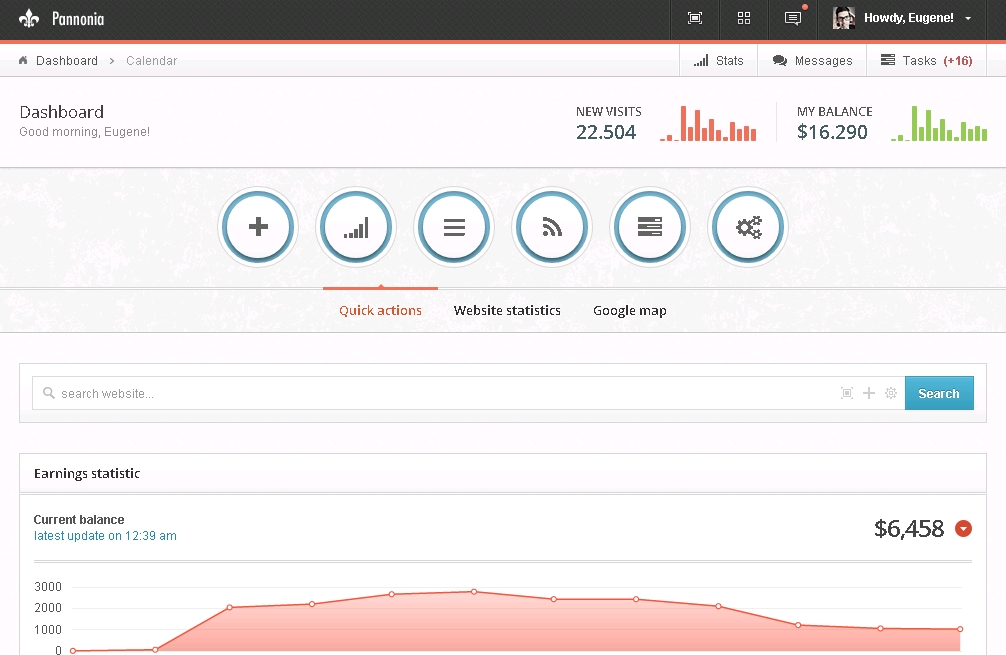This screenshot has height=655, width=1006.
Task: Expand the red arrow beside $6,458
Action: tap(963, 528)
